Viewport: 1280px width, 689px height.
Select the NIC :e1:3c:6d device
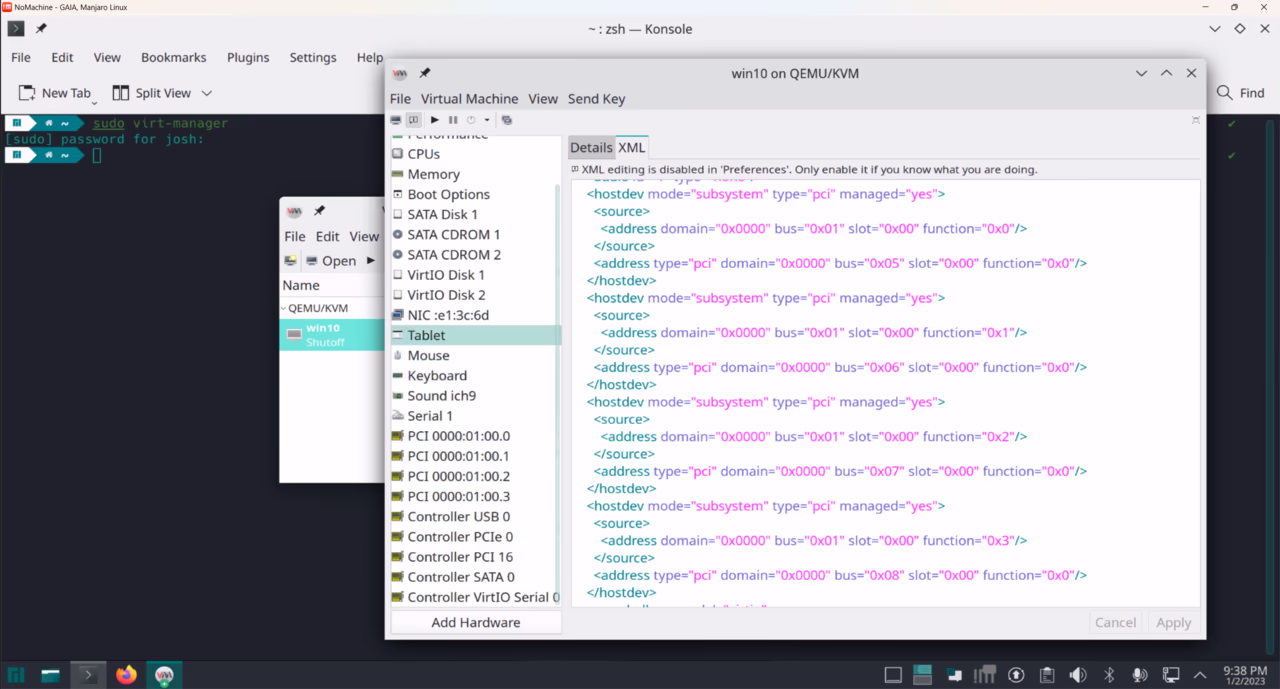(x=446, y=314)
